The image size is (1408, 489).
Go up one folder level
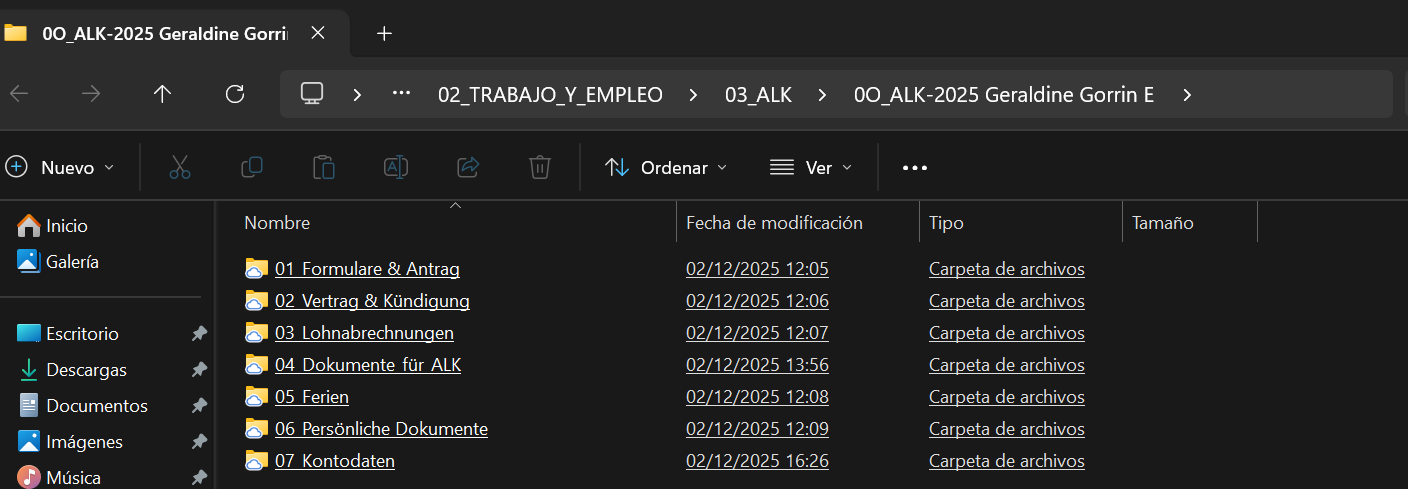click(x=162, y=94)
